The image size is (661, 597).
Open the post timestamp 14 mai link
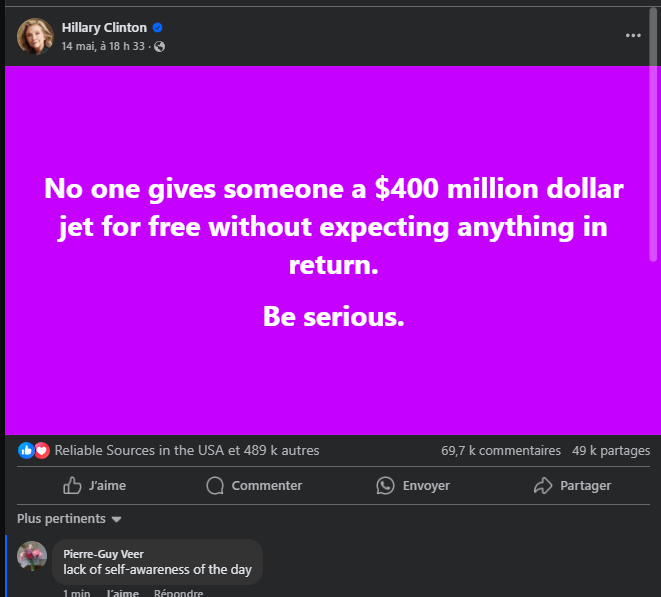tap(103, 47)
